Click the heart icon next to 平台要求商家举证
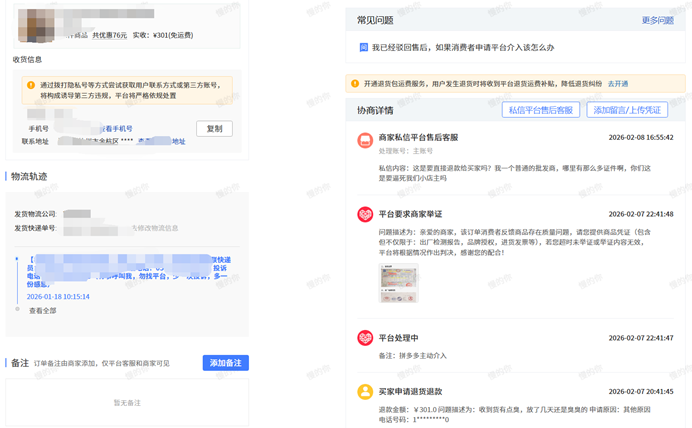The width and height of the screenshot is (692, 428). [x=365, y=215]
